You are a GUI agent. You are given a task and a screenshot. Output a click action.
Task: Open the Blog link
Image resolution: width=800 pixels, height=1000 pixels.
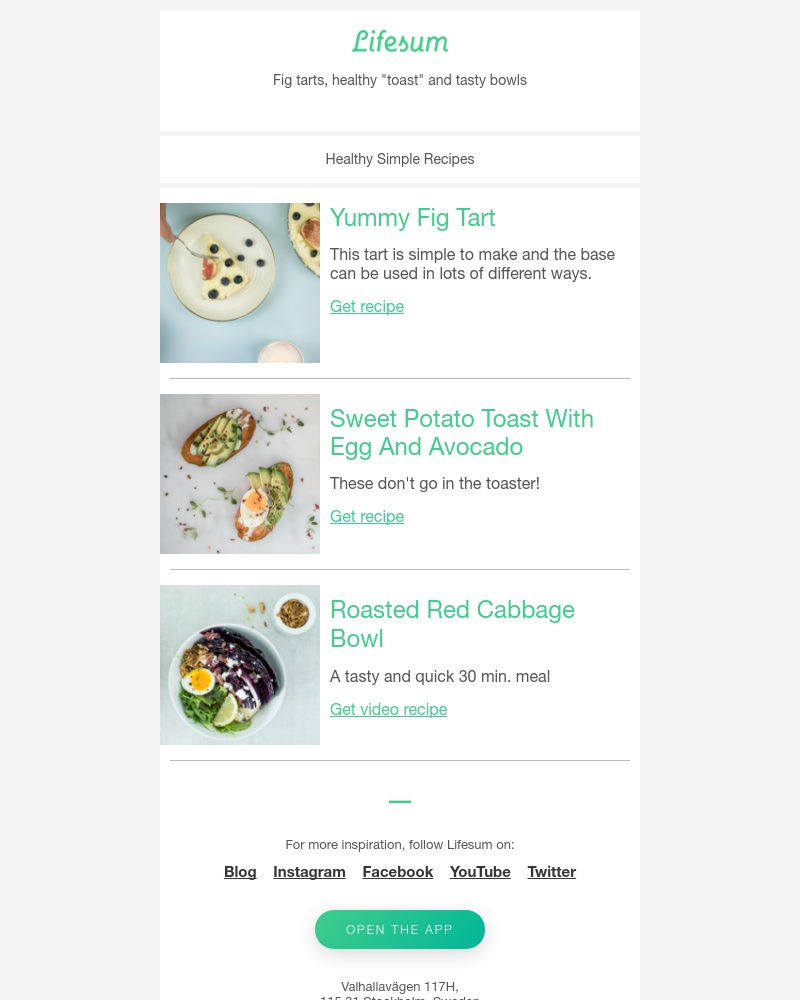(240, 871)
